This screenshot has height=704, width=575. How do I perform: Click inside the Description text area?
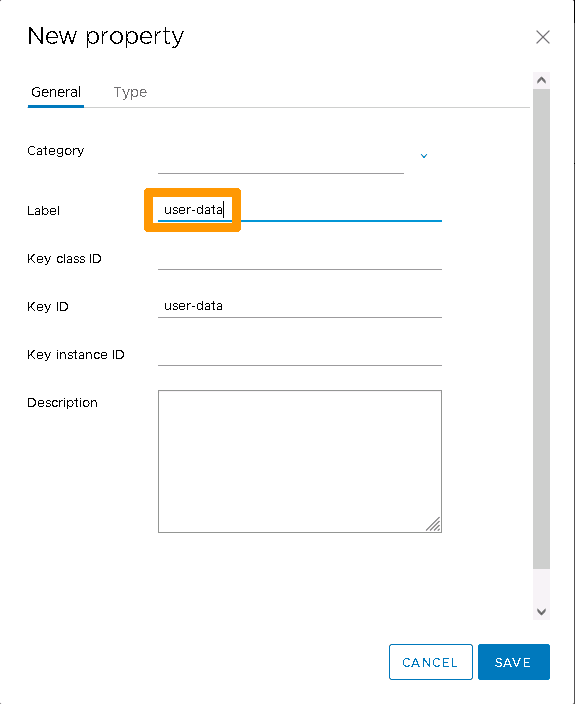[300, 461]
